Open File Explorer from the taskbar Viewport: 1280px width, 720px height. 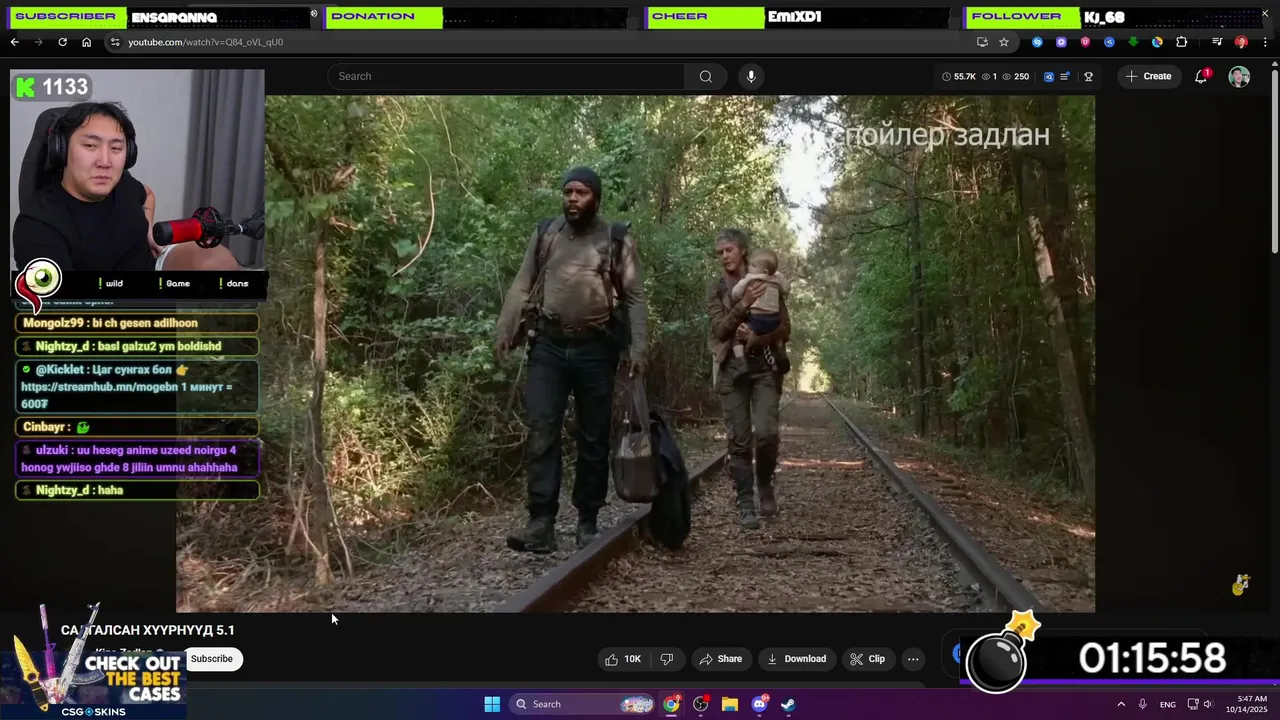coord(730,704)
